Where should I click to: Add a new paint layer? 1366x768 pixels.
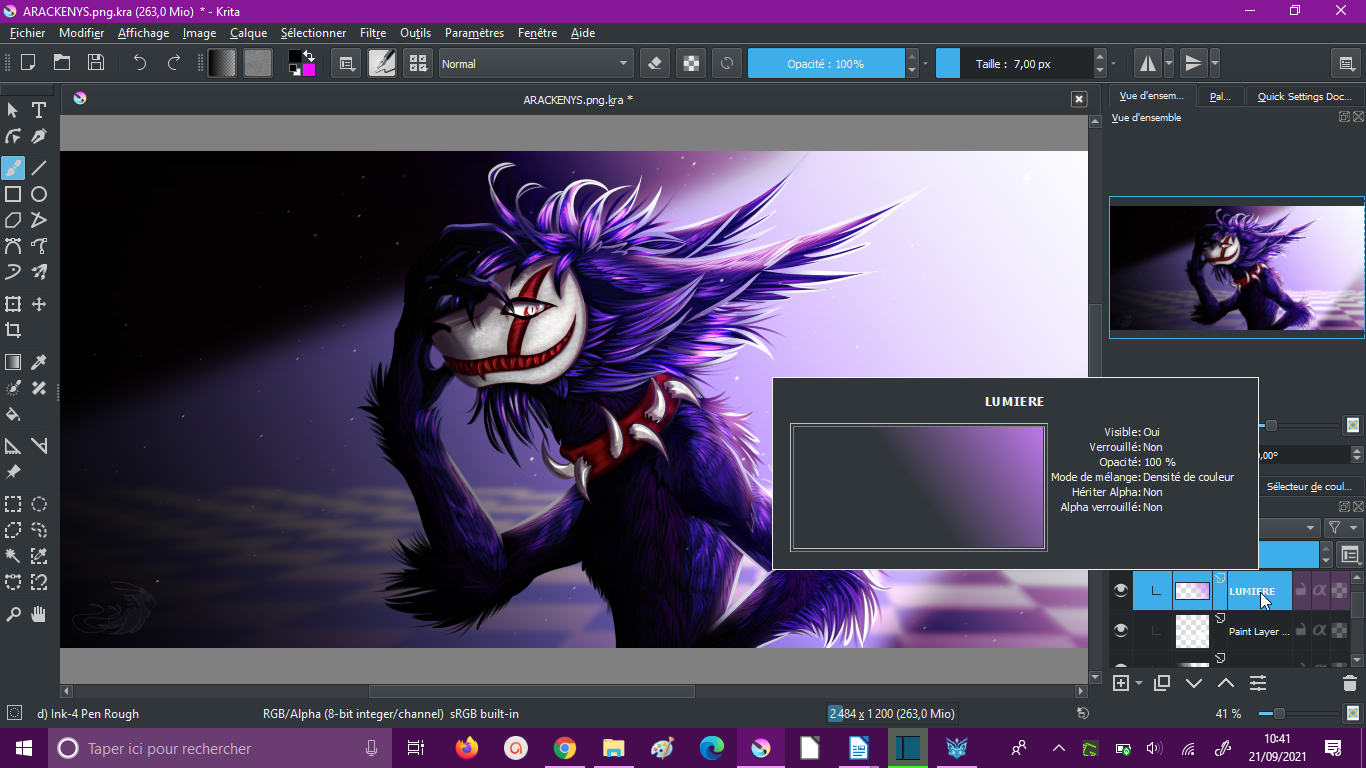pos(1121,683)
